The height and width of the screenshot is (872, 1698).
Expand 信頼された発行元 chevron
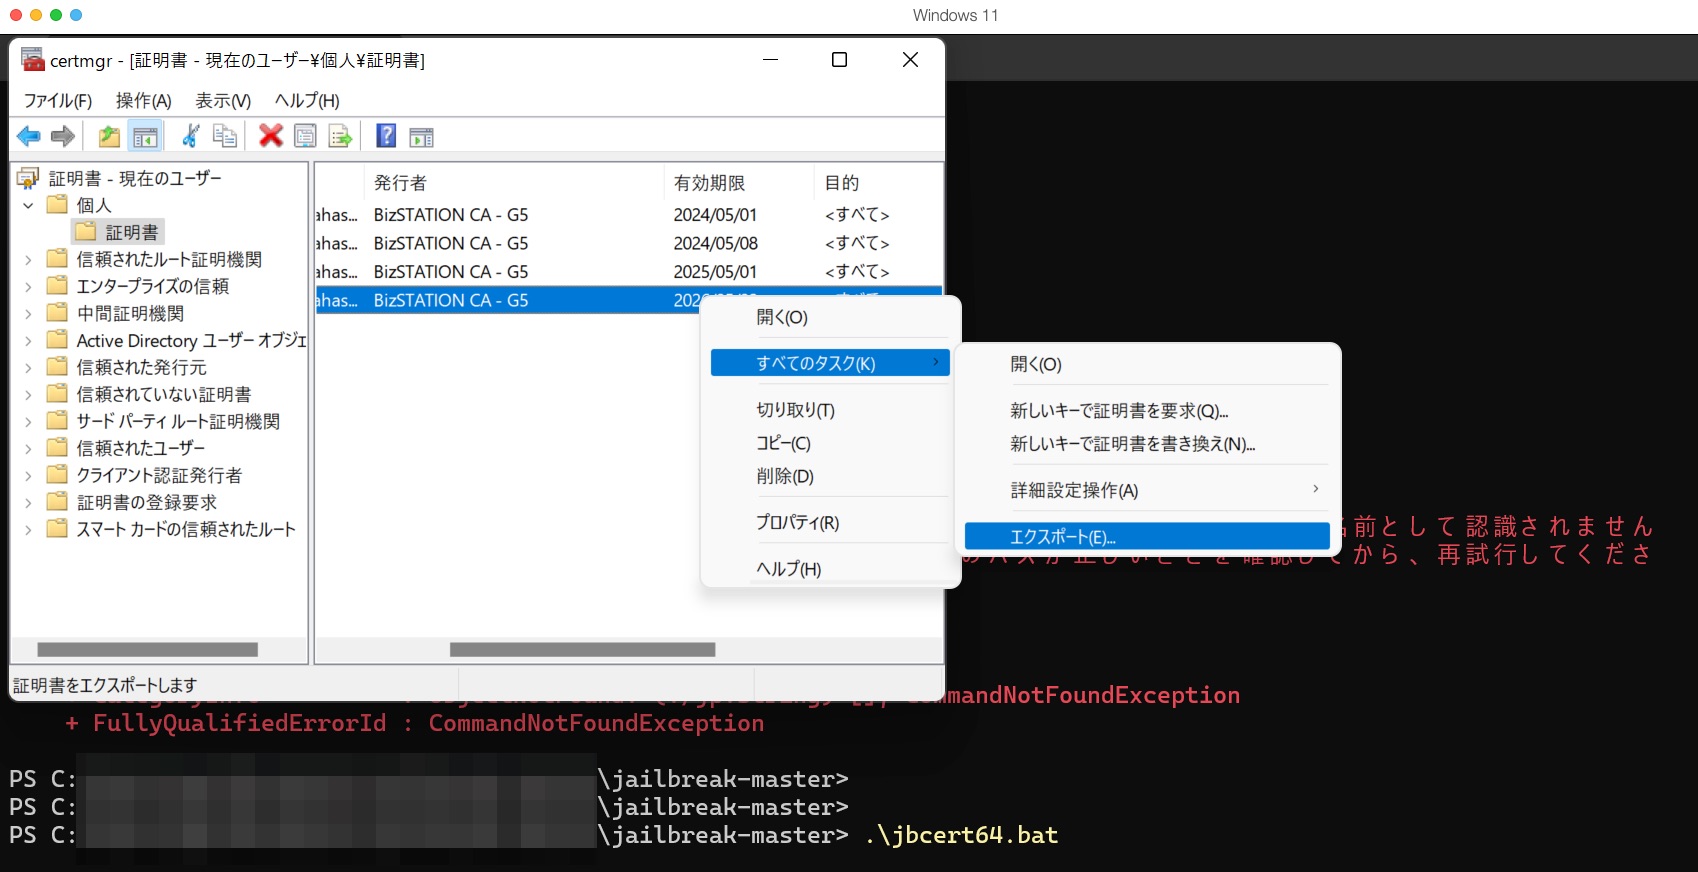(28, 367)
